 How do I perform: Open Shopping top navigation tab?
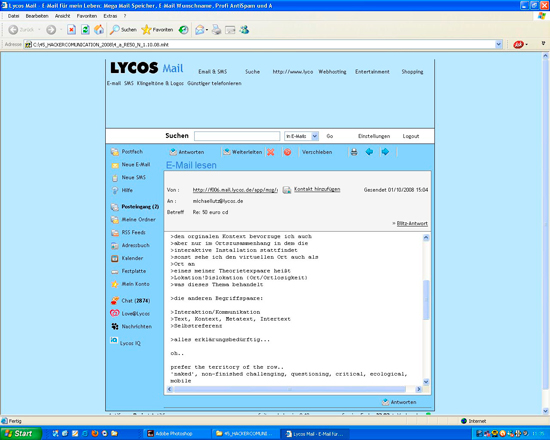[x=412, y=72]
